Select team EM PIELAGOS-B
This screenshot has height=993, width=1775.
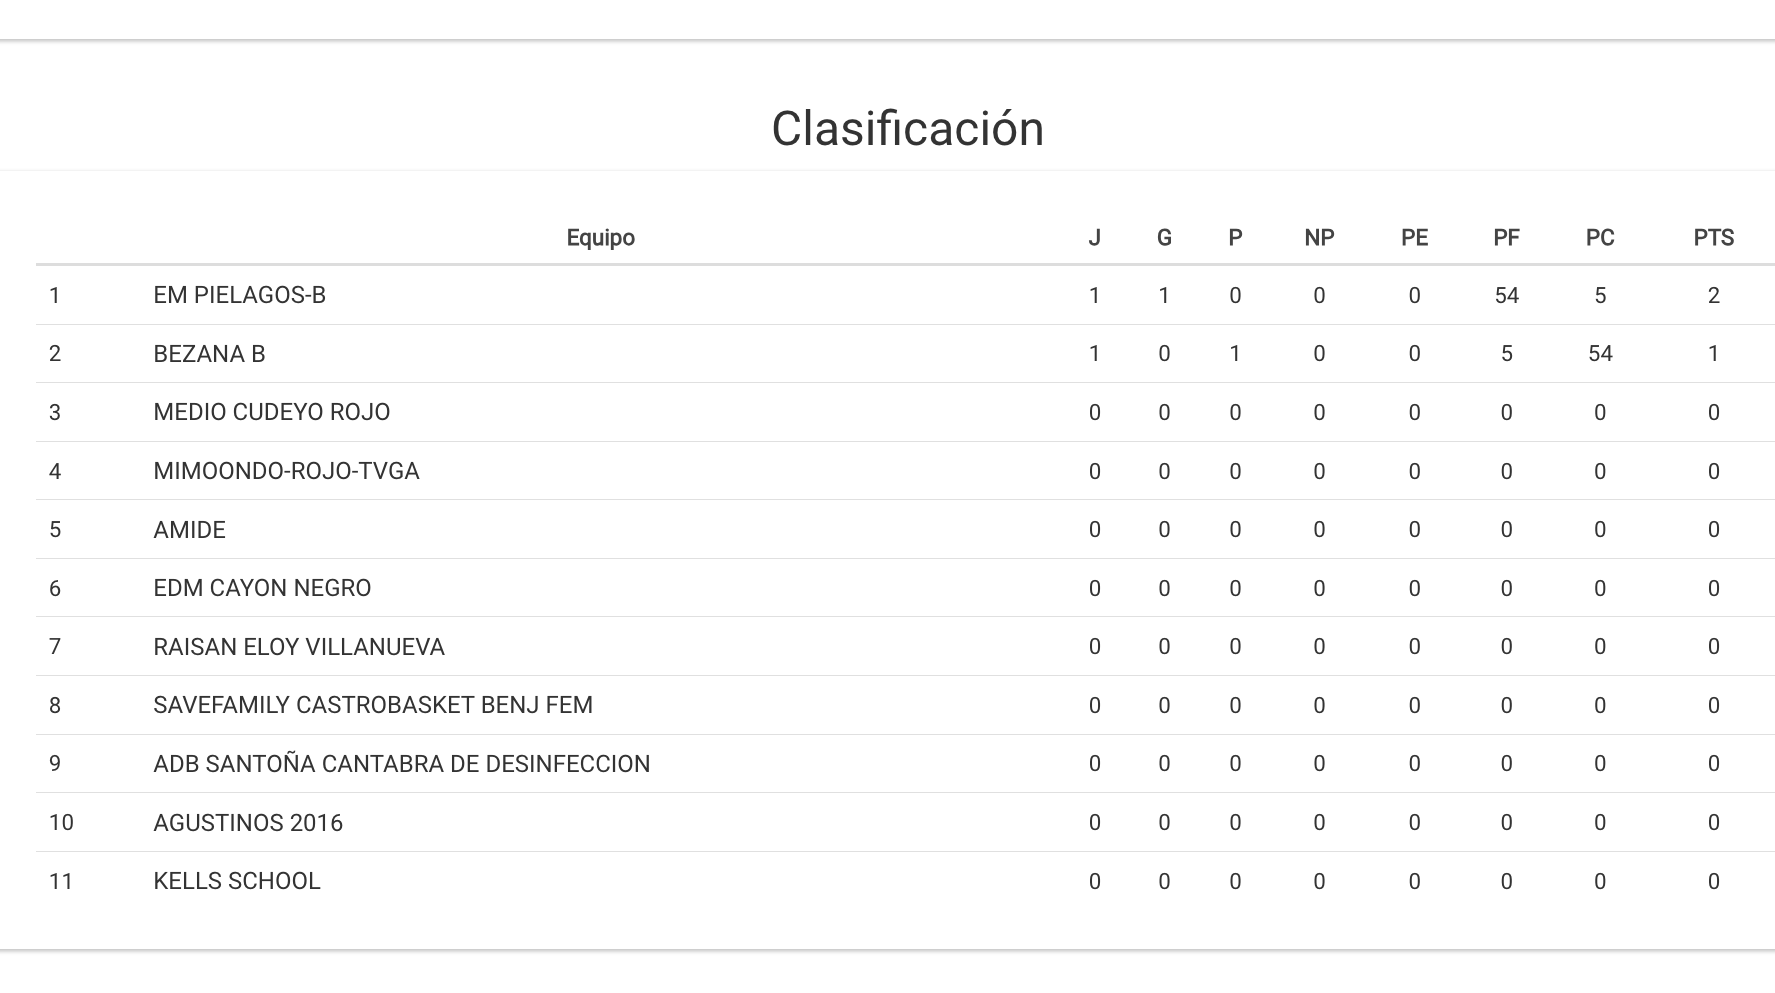[x=239, y=295]
